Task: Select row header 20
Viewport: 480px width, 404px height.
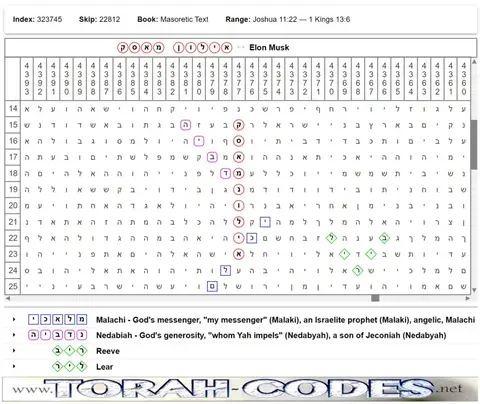Action: coord(13,206)
